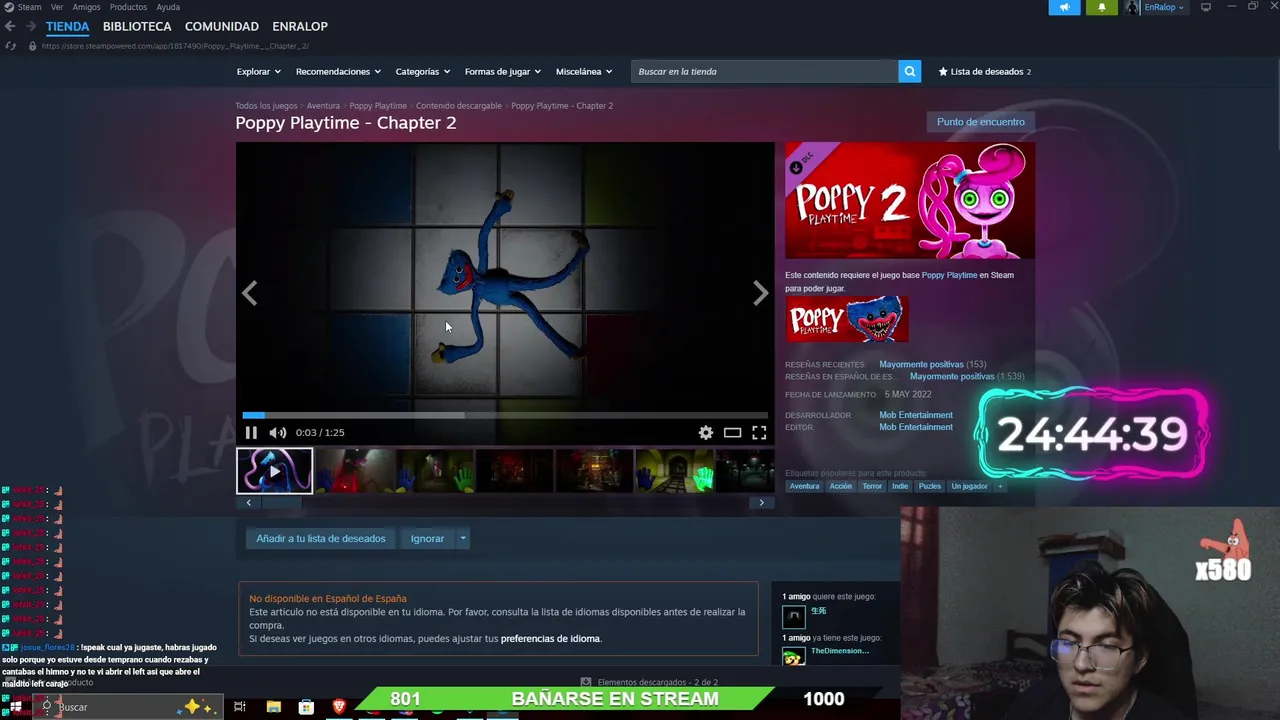Click the Aventura breadcrumb link
Screen dimensions: 1280x720
[x=323, y=105]
